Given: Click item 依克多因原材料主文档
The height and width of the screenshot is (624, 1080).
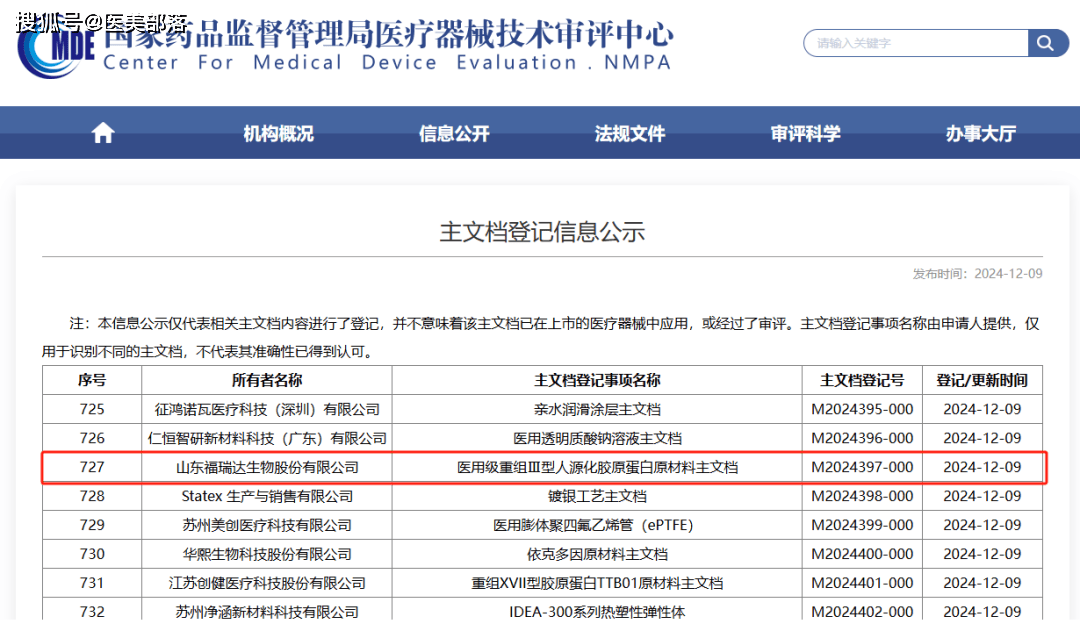Looking at the screenshot, I should [x=597, y=554].
